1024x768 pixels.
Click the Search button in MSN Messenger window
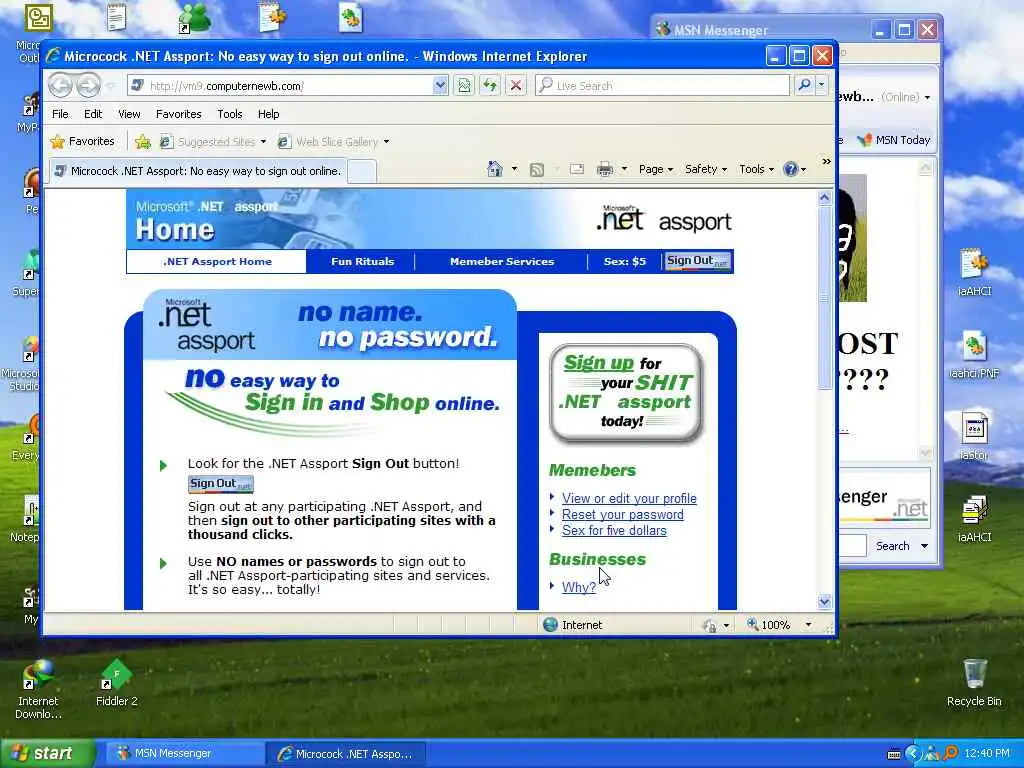pyautogui.click(x=892, y=546)
